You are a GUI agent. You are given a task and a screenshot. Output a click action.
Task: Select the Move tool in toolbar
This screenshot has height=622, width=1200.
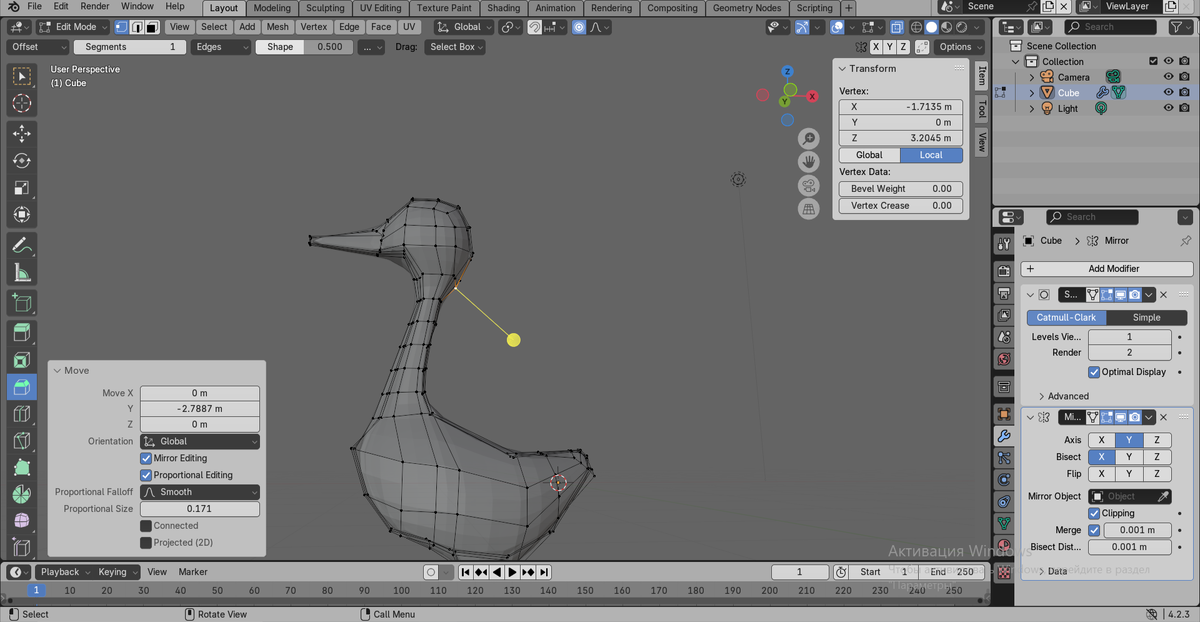pyautogui.click(x=21, y=133)
